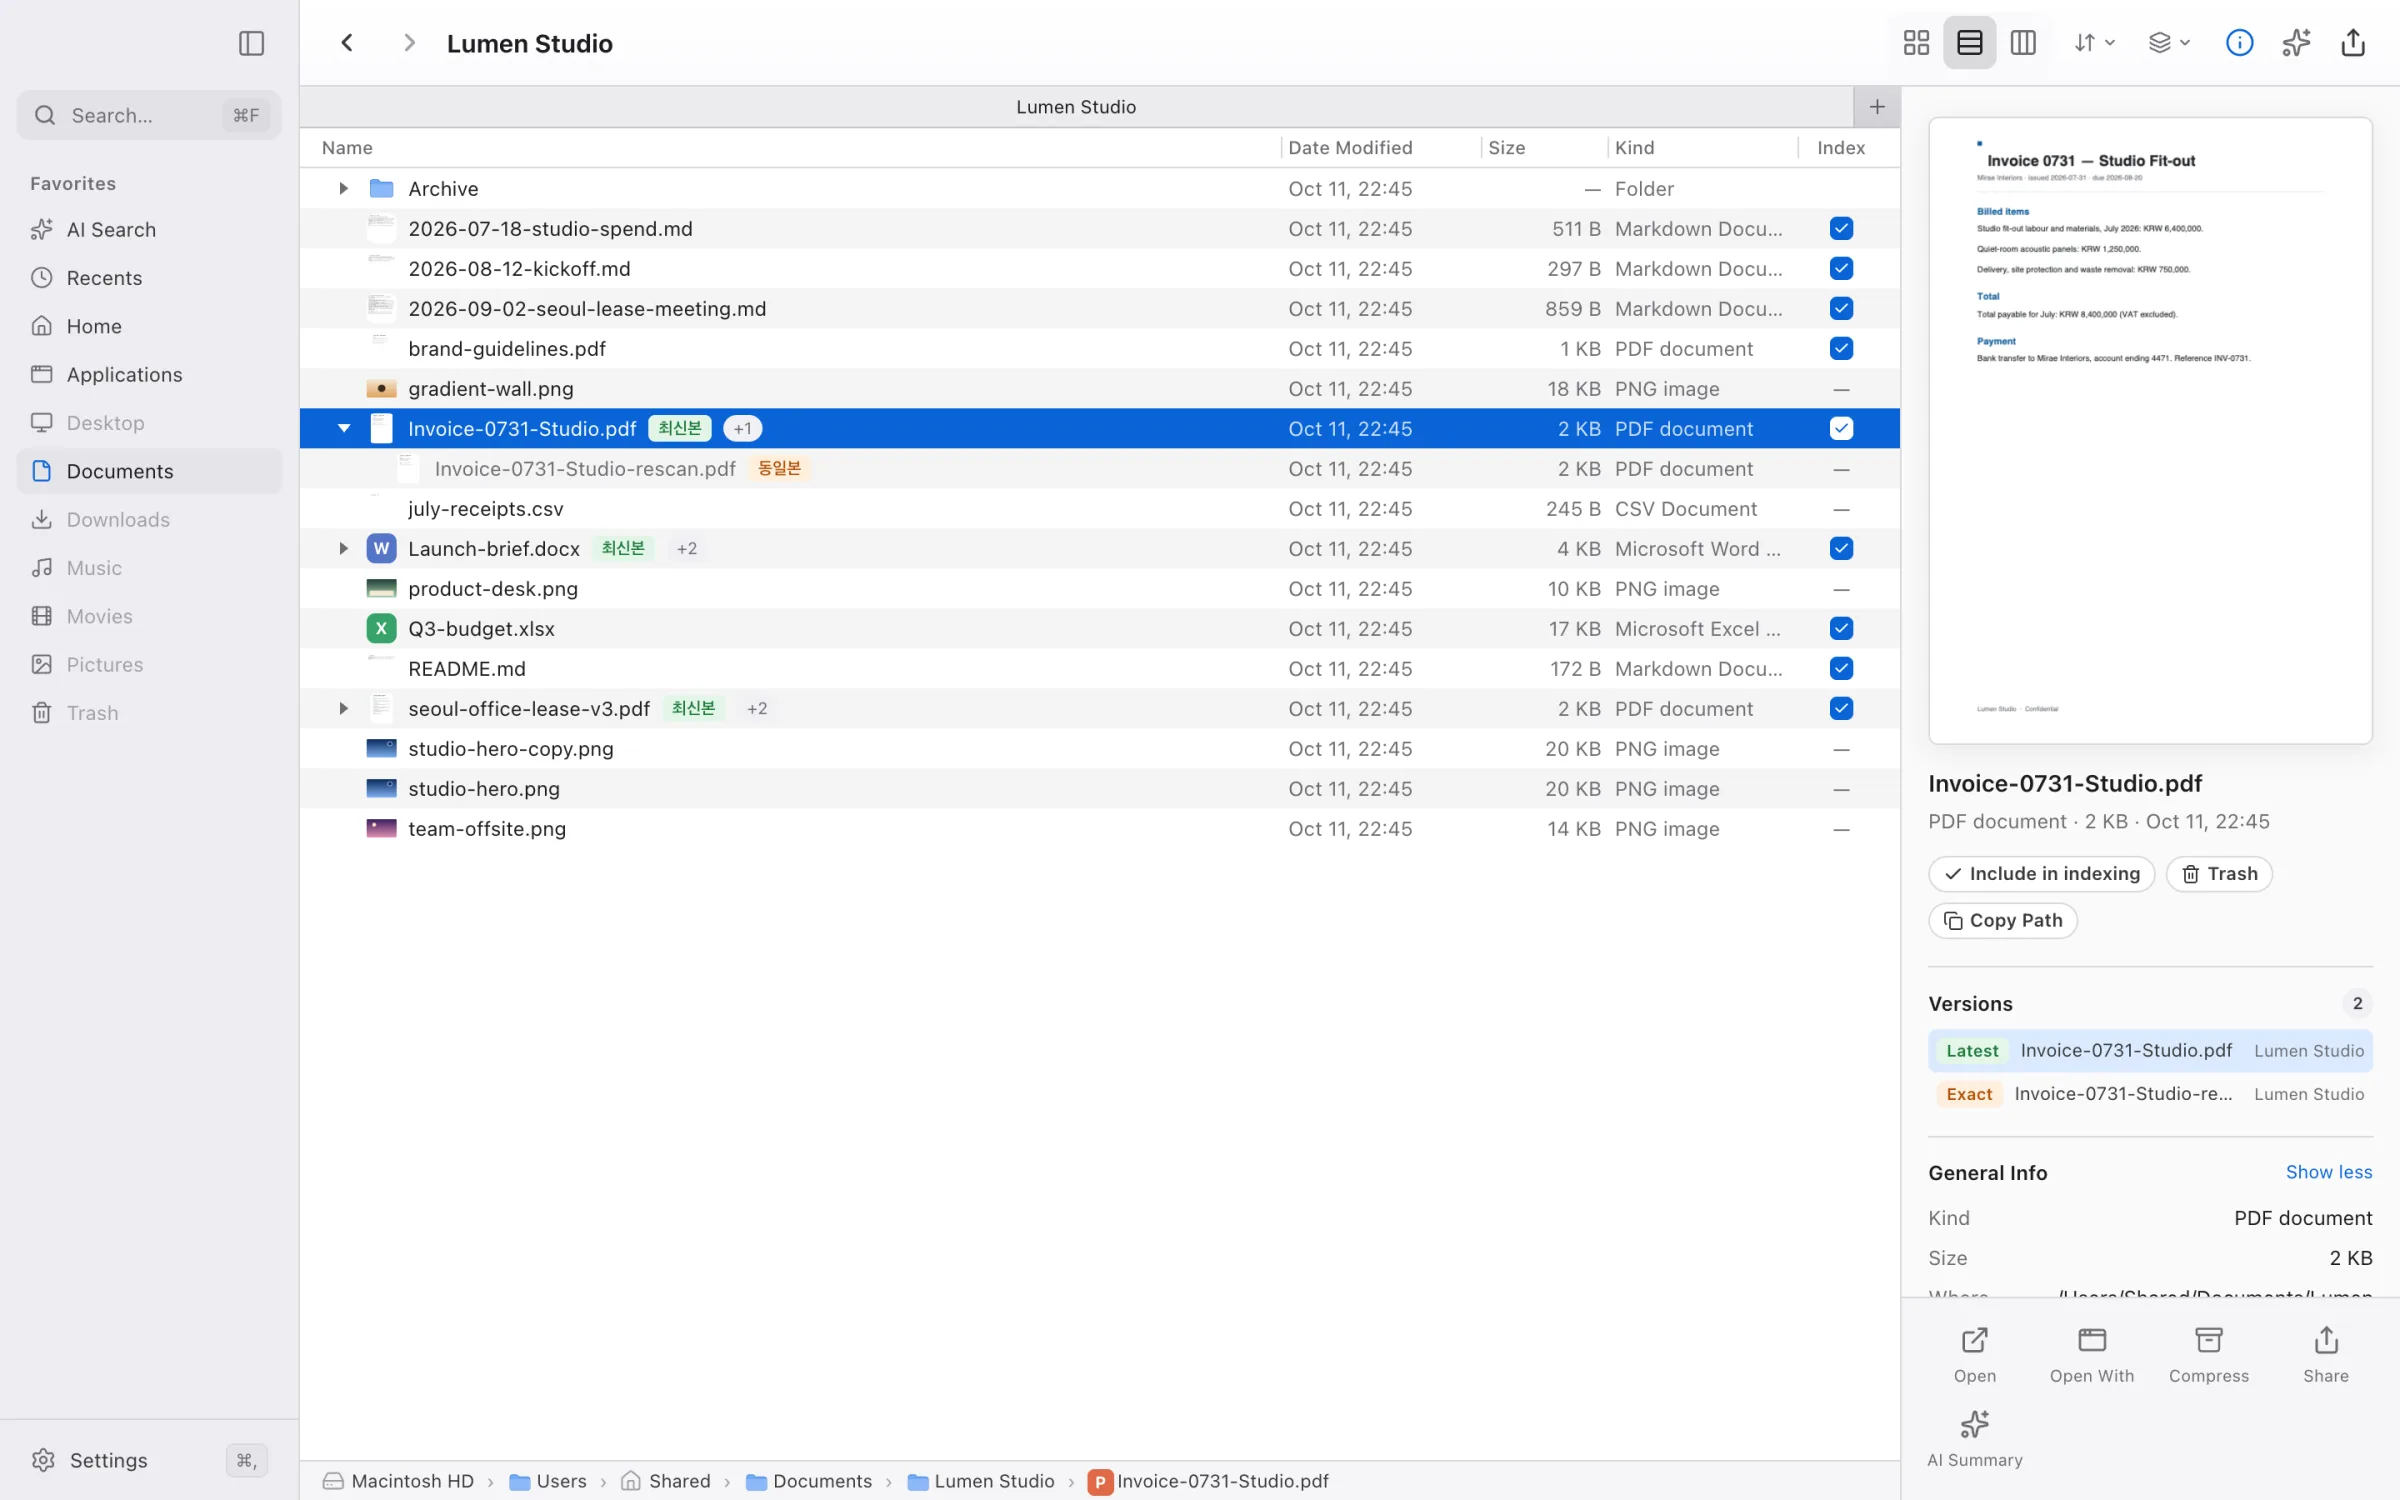Viewport: 2400px width, 1500px height.
Task: Generate AI Summary for the invoice
Action: point(1975,1439)
